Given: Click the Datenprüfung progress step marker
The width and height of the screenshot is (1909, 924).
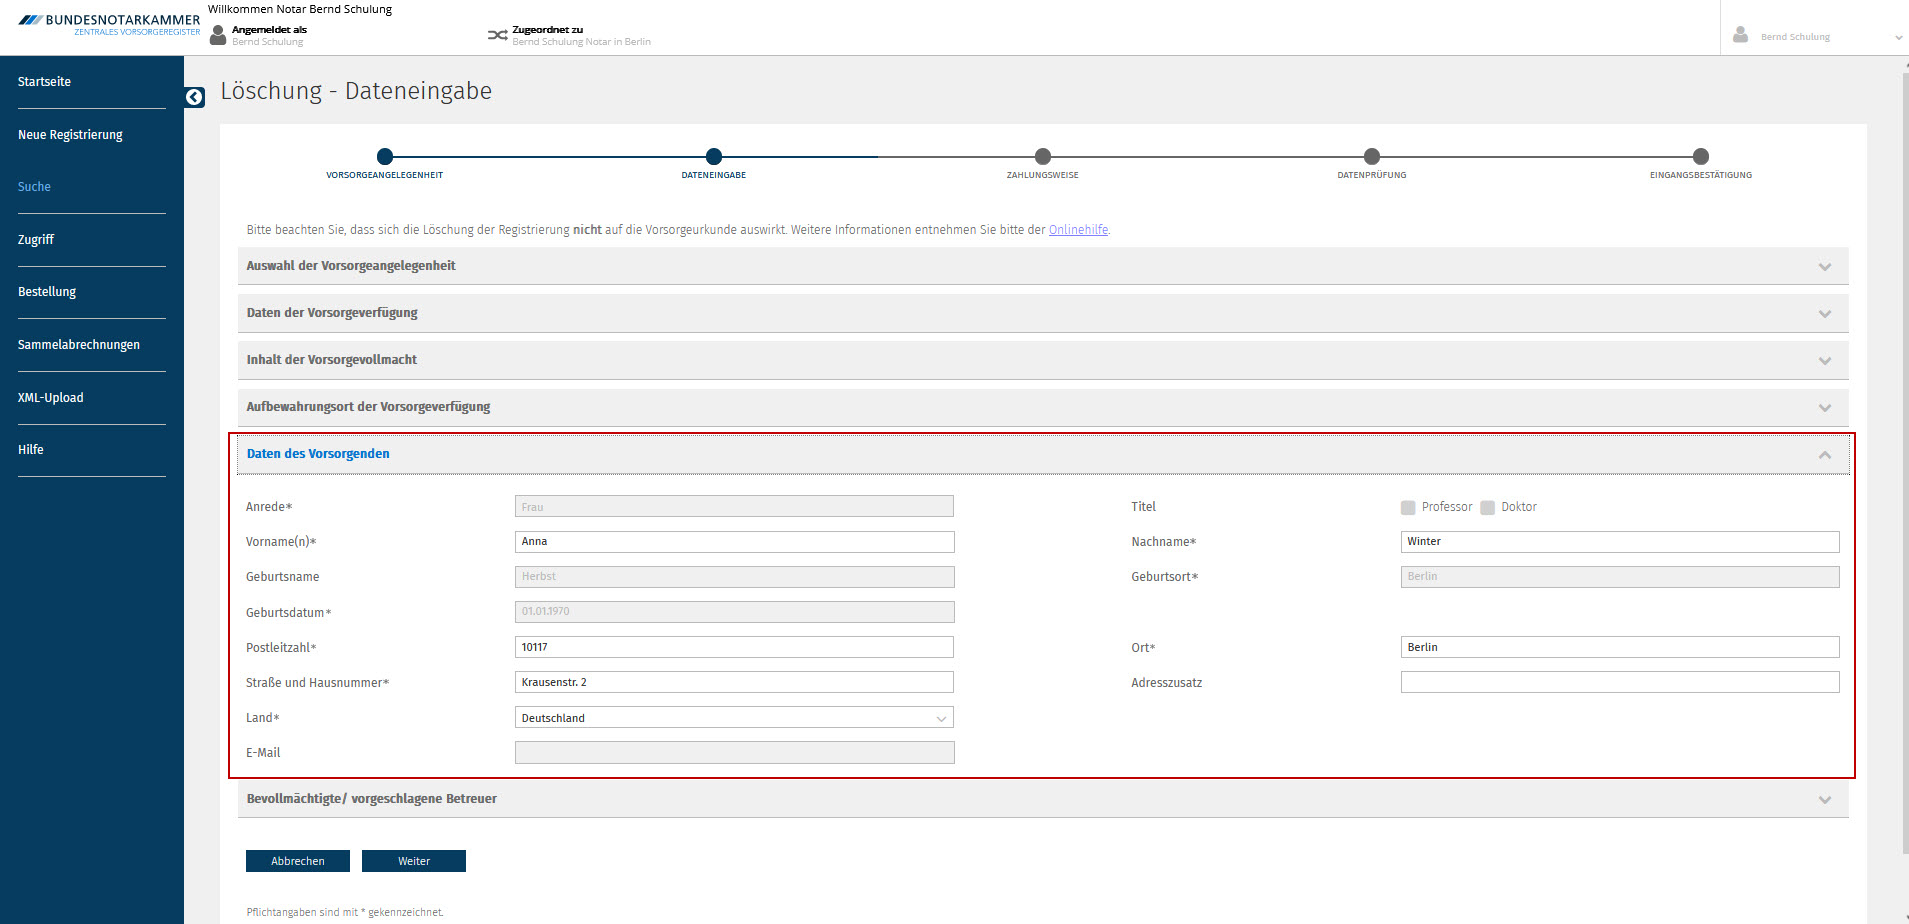Looking at the screenshot, I should [1372, 156].
